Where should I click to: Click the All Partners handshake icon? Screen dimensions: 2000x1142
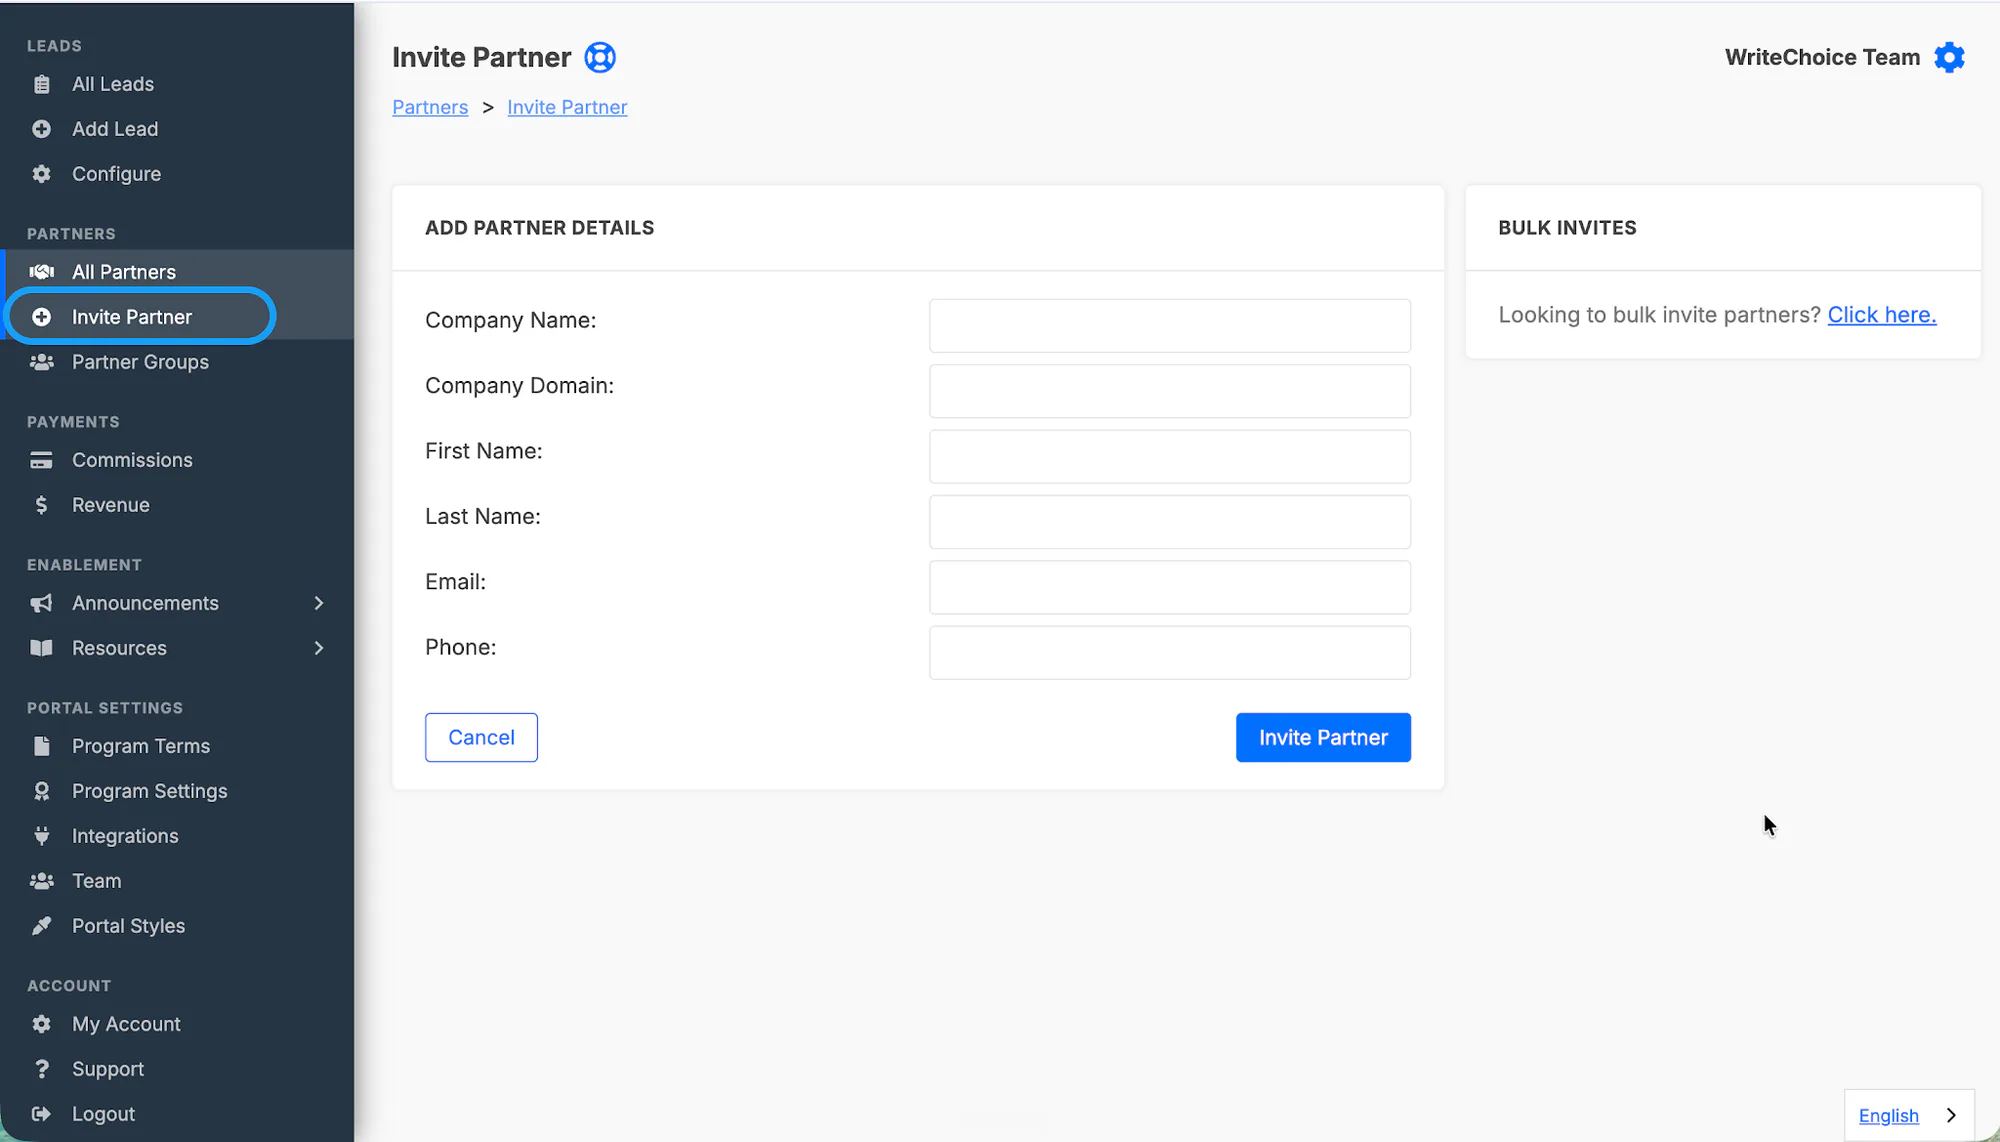click(x=41, y=272)
